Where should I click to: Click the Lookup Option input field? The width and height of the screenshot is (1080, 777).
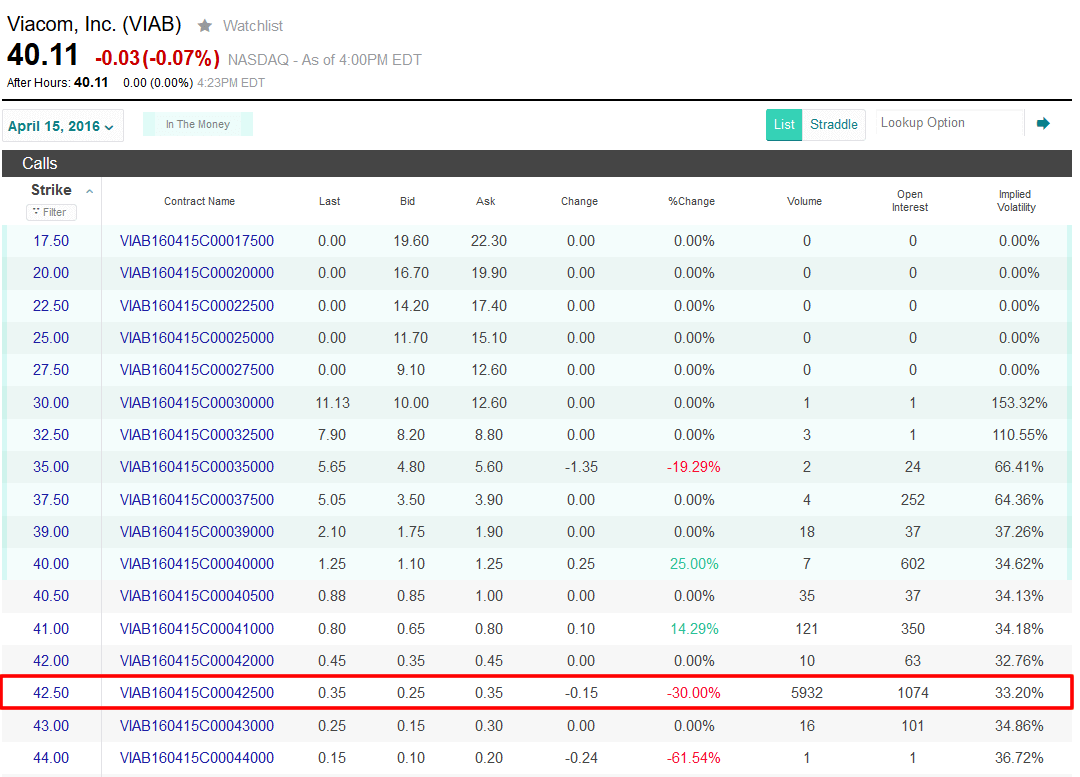950,123
